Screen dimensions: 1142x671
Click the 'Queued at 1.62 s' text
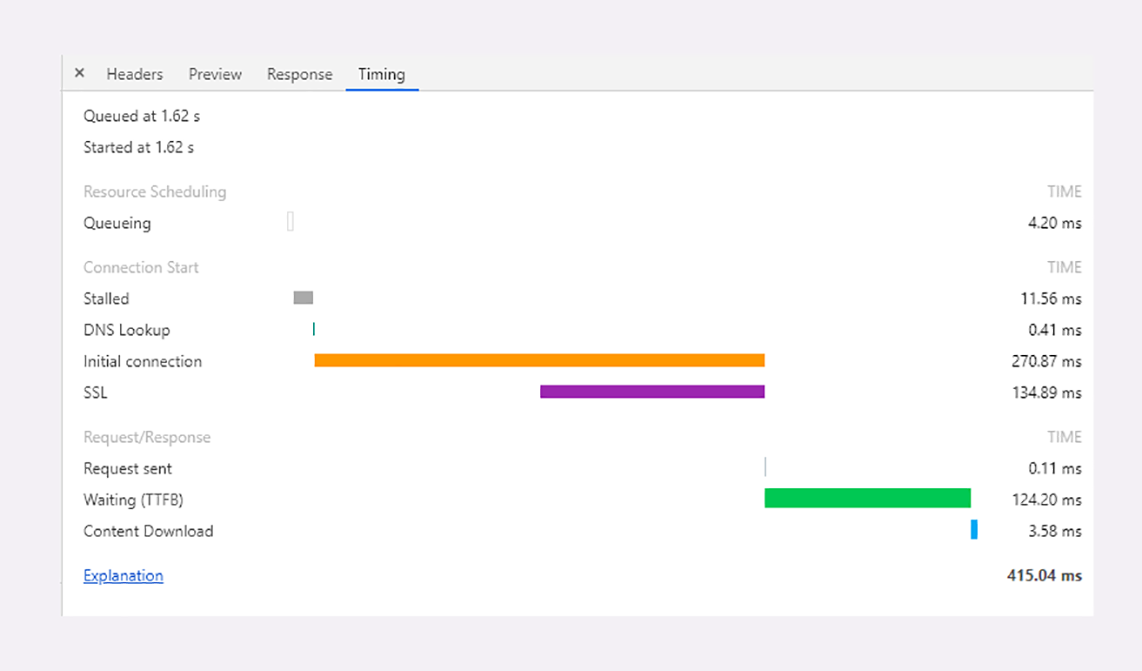141,116
